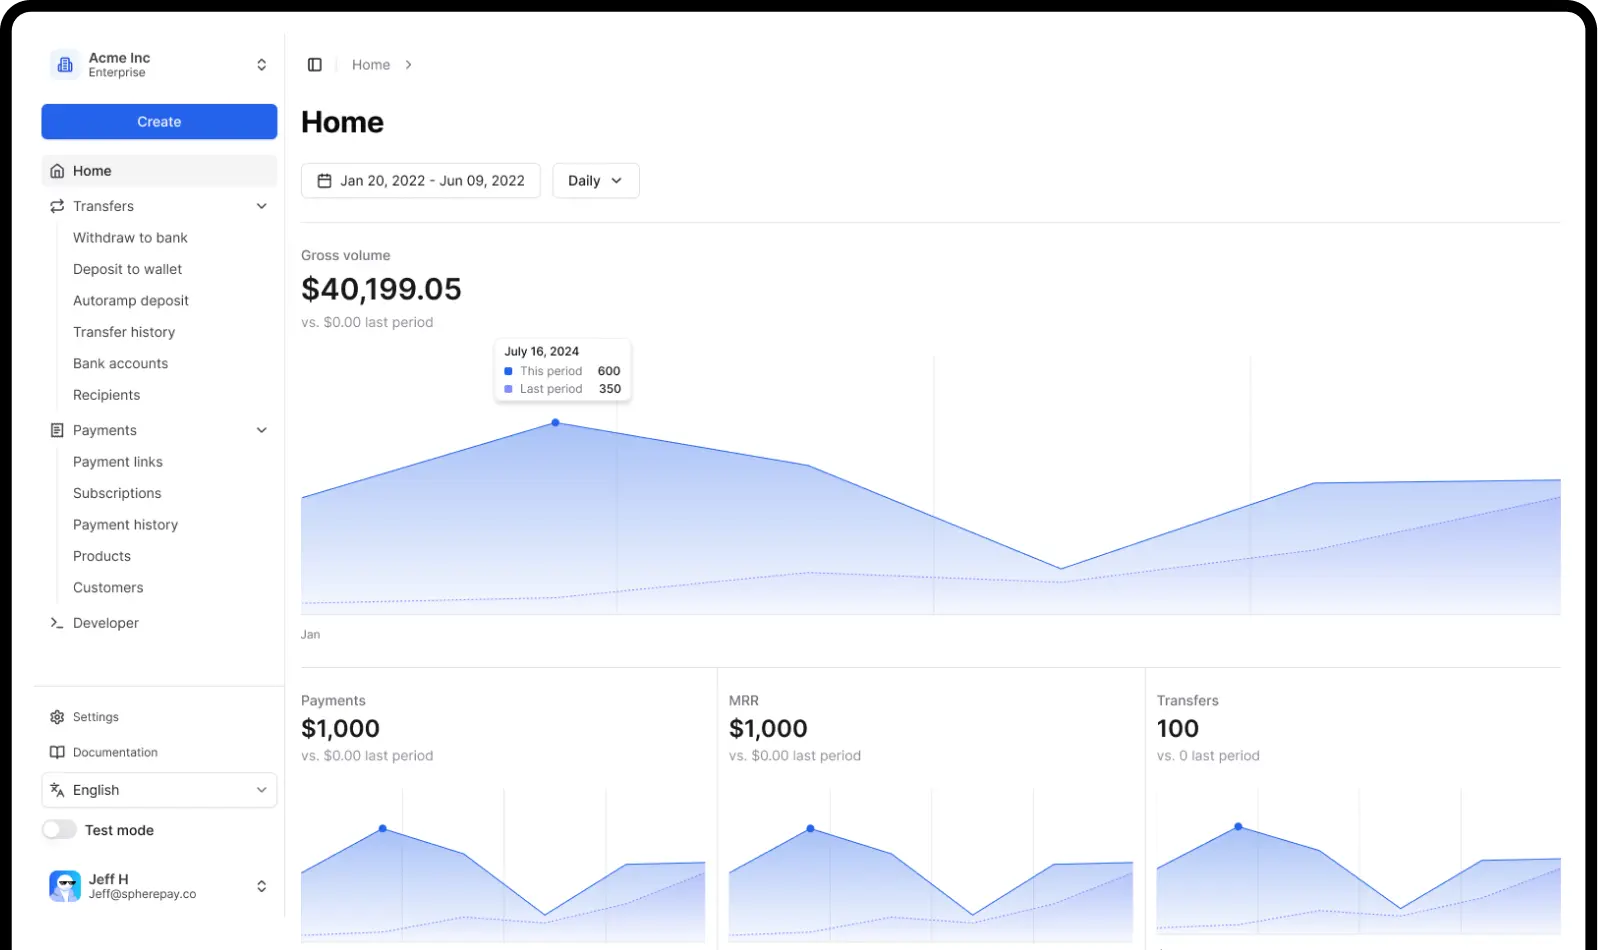1598x950 pixels.
Task: Click the breadcrumb chevron after Home
Action: coord(408,65)
